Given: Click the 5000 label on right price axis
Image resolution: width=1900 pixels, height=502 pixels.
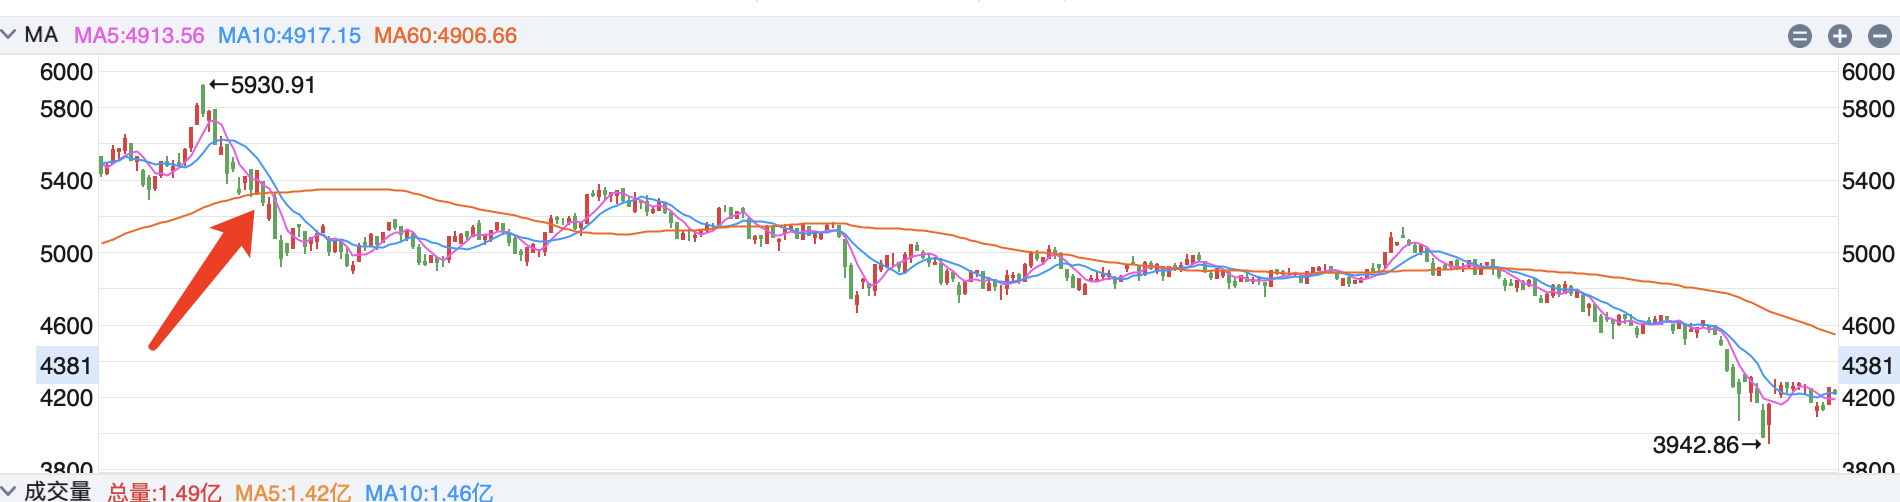Looking at the screenshot, I should [1868, 254].
